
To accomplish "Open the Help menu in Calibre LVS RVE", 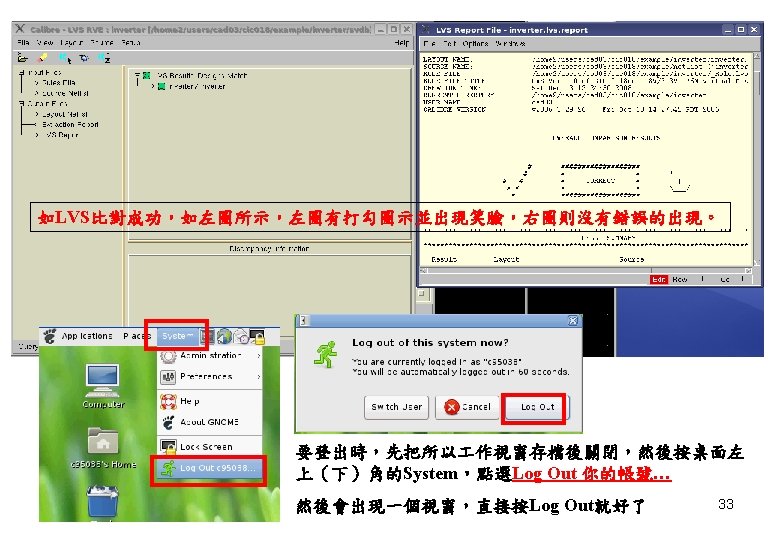I will click(x=402, y=43).
